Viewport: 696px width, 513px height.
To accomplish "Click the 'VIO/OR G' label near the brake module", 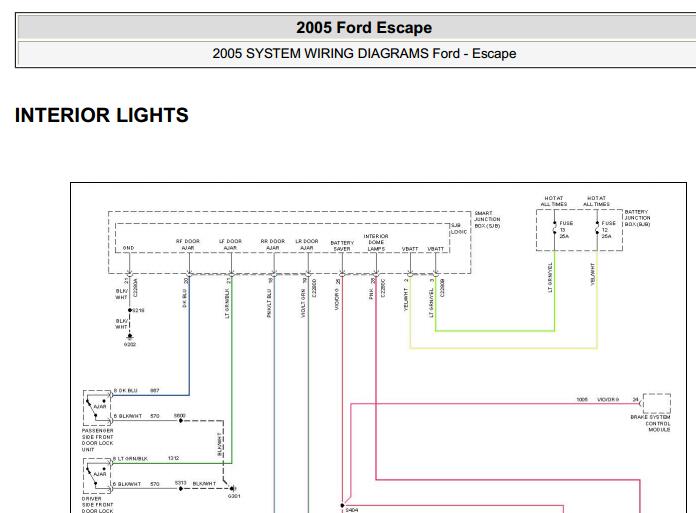I will [x=608, y=400].
